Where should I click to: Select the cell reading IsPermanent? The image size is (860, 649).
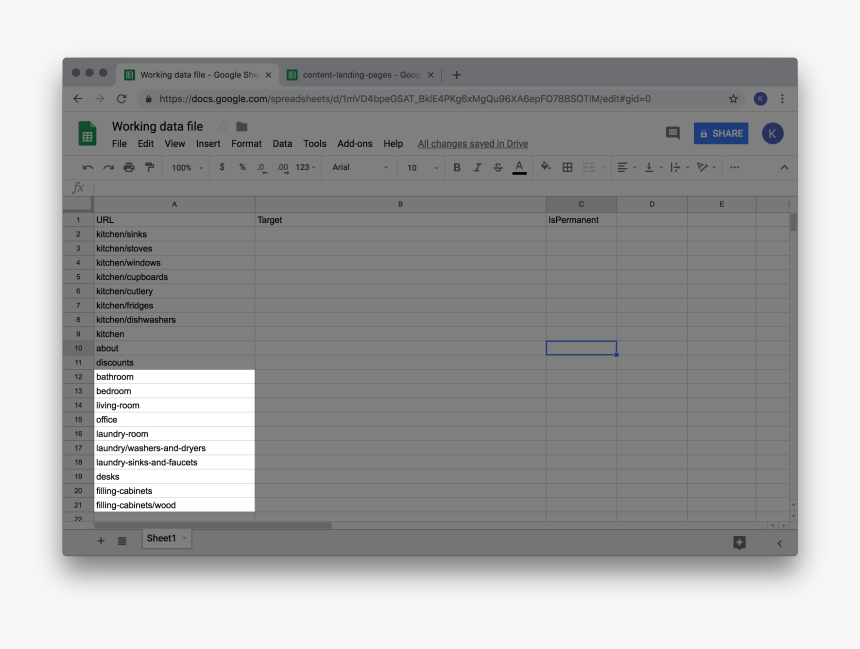click(x=581, y=220)
